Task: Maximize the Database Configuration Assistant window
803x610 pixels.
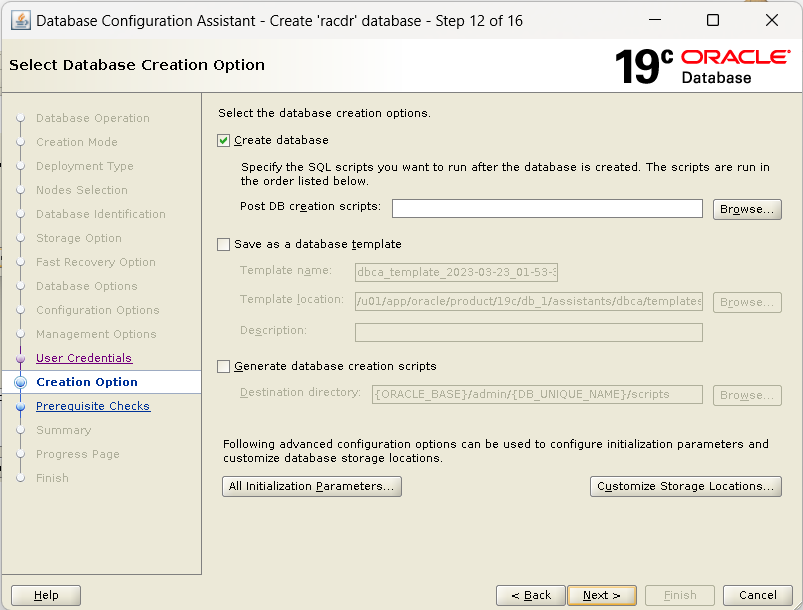Action: pyautogui.click(x=713, y=20)
